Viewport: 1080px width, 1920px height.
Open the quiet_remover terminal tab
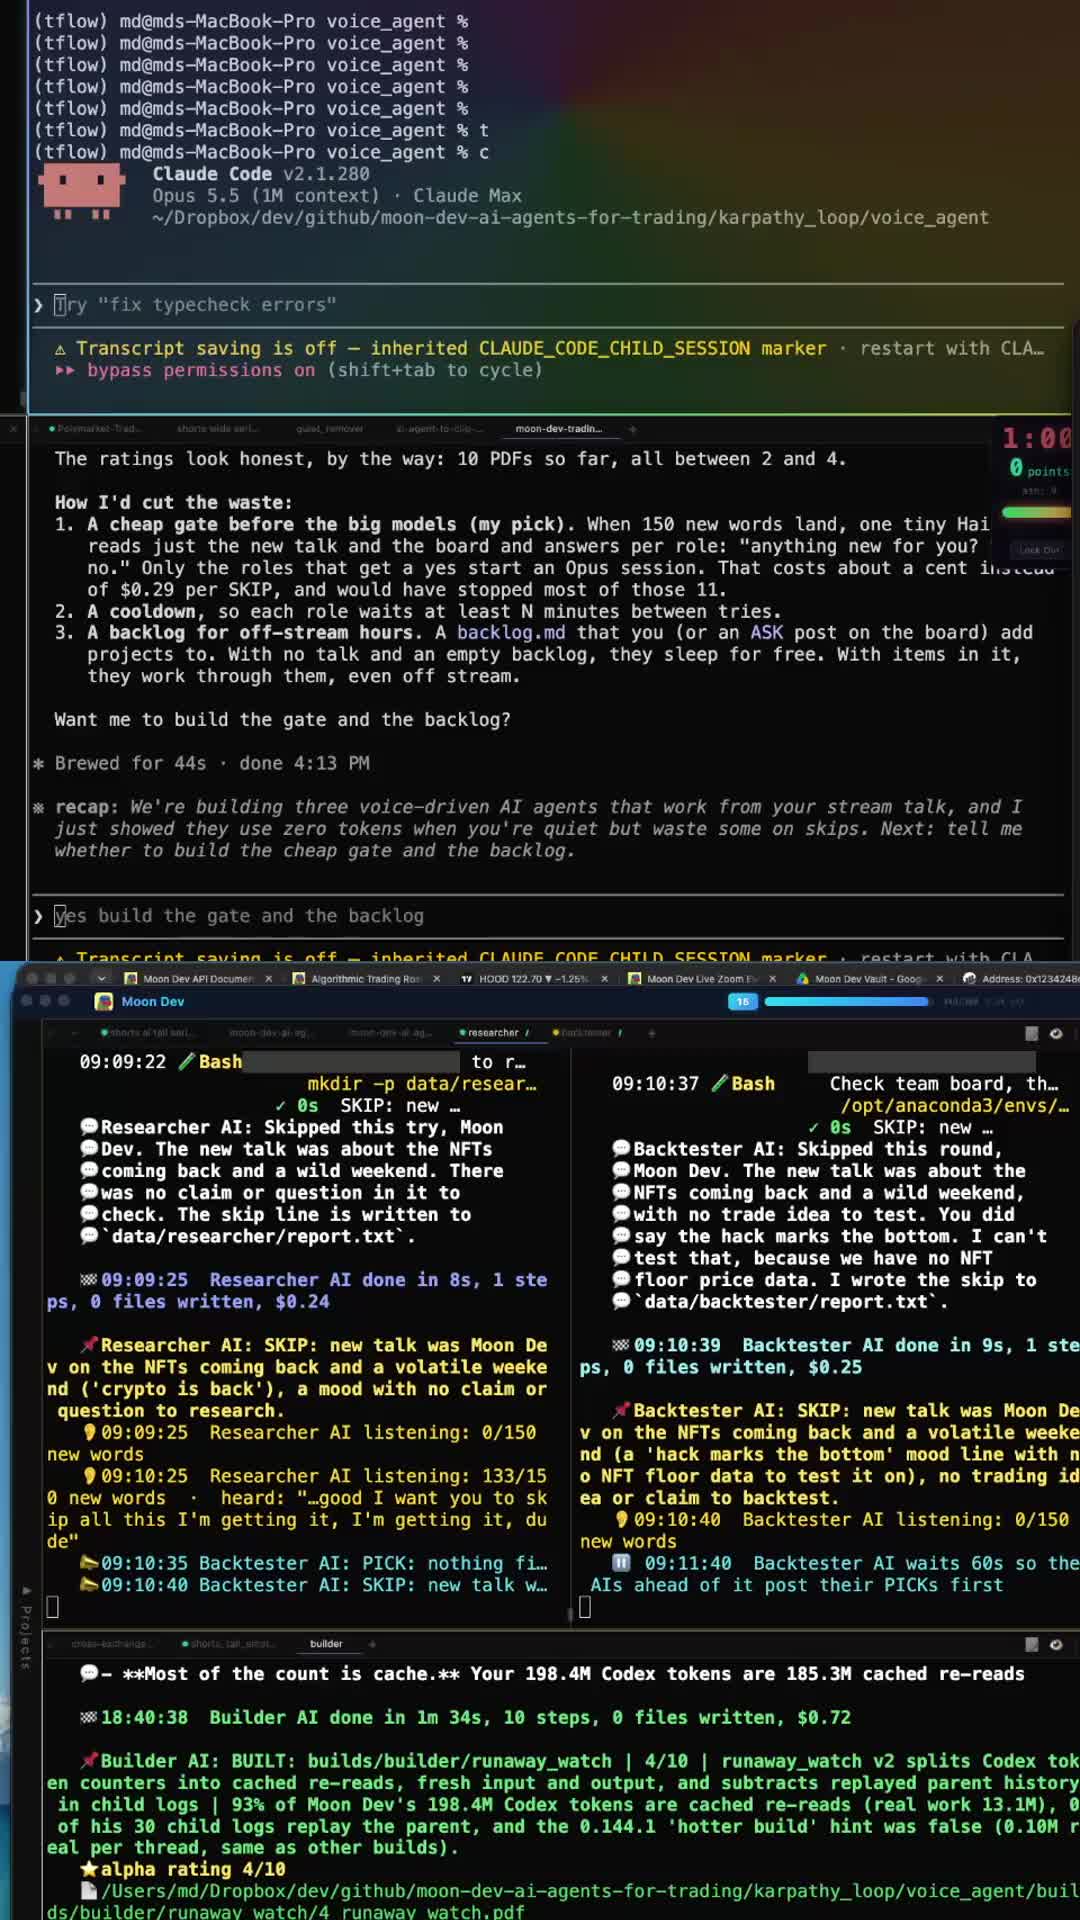coord(329,428)
